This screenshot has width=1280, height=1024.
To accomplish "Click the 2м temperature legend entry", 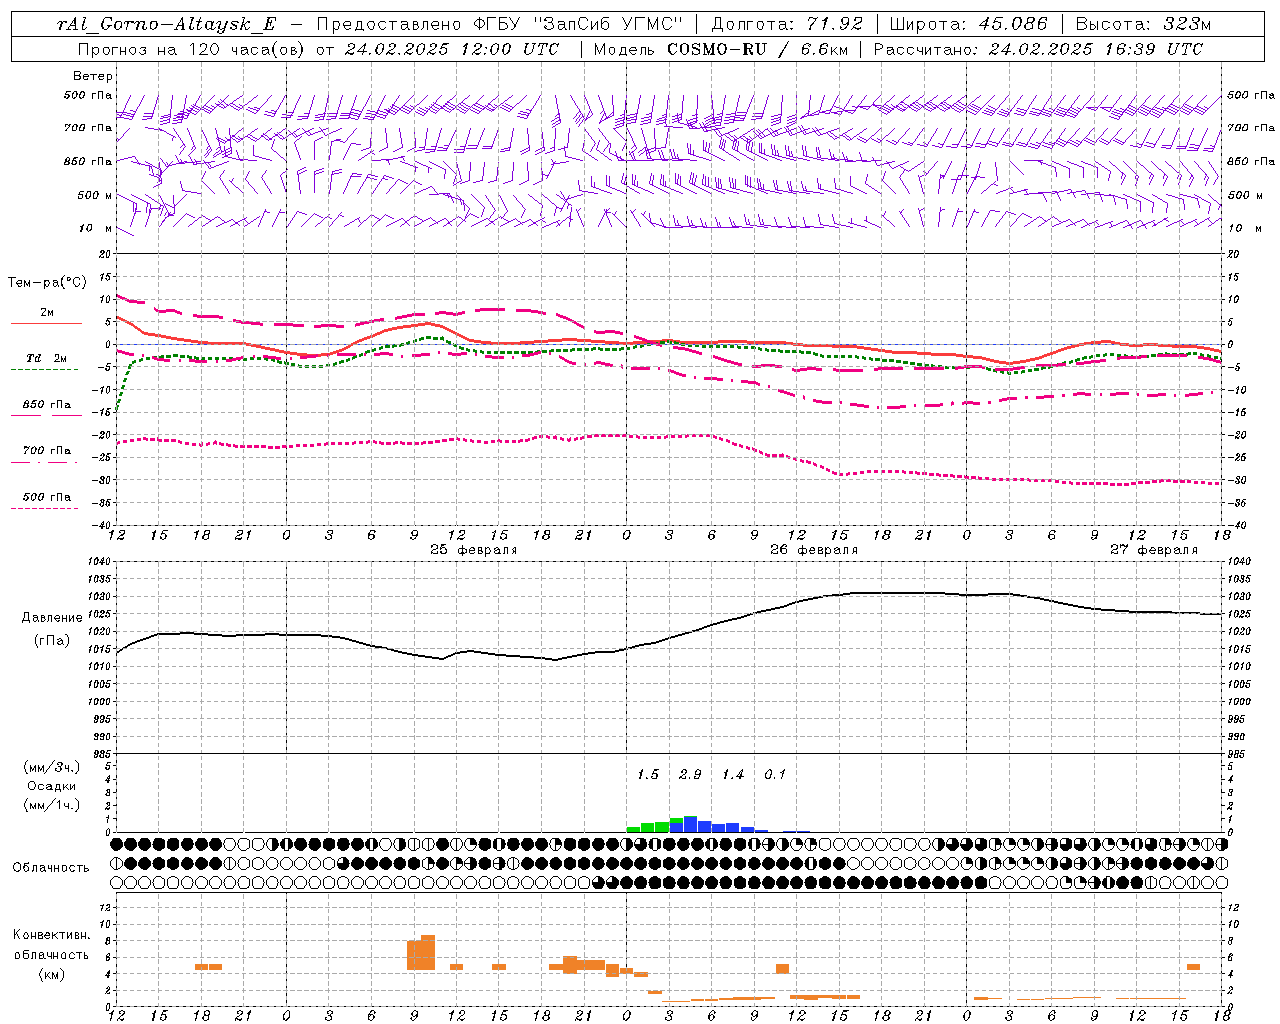I will [46, 313].
